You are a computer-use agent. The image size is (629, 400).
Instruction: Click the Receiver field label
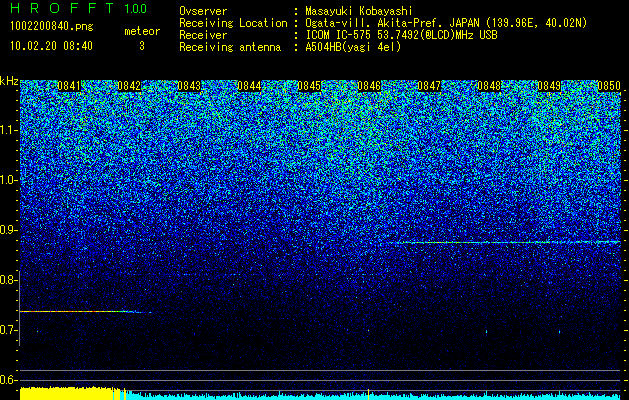tap(203, 35)
